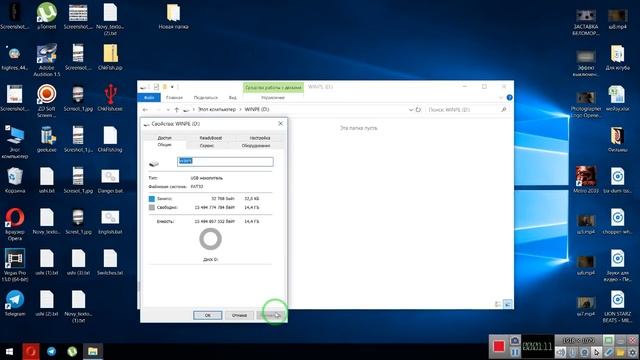Screen dimensions: 640x360
Task: Open Adobe Audition 1.5 desktop shortcut
Action: tap(47, 60)
